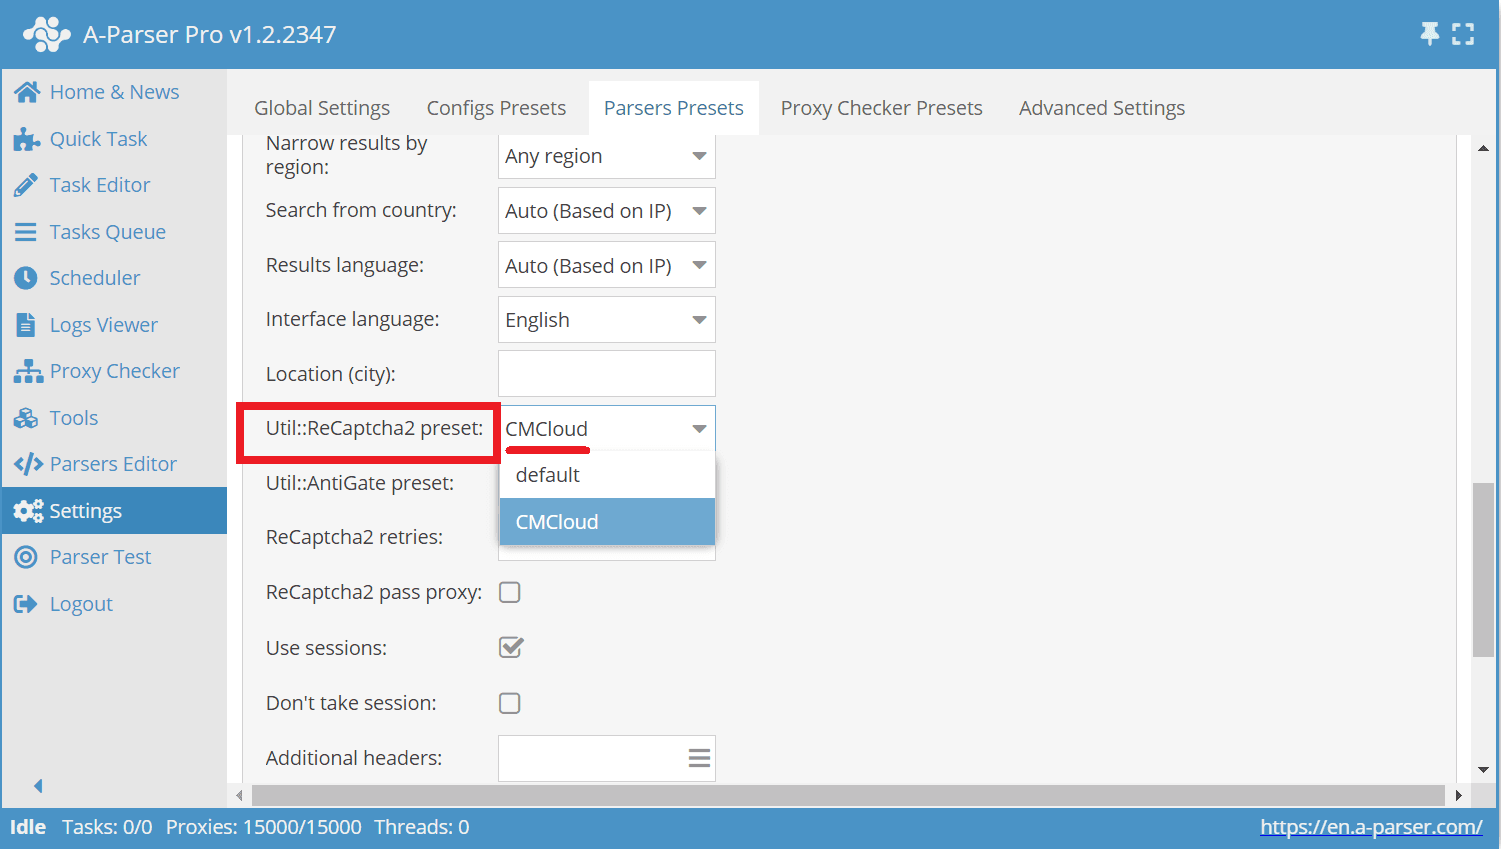Click the Parsers Editor code icon
Screen dimensions: 1501x849
tap(28, 464)
